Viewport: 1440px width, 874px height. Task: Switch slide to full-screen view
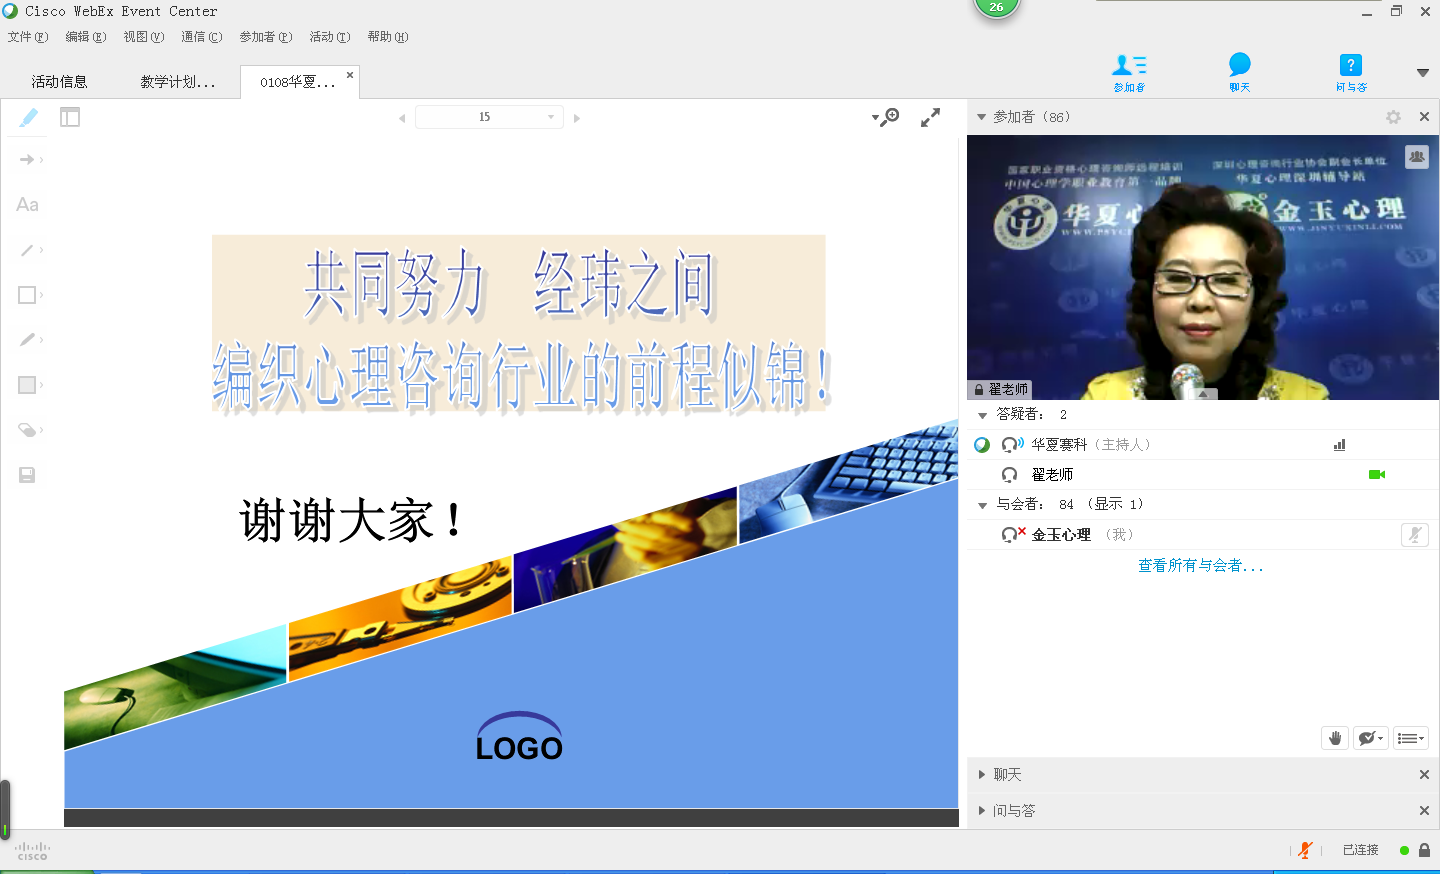click(930, 117)
